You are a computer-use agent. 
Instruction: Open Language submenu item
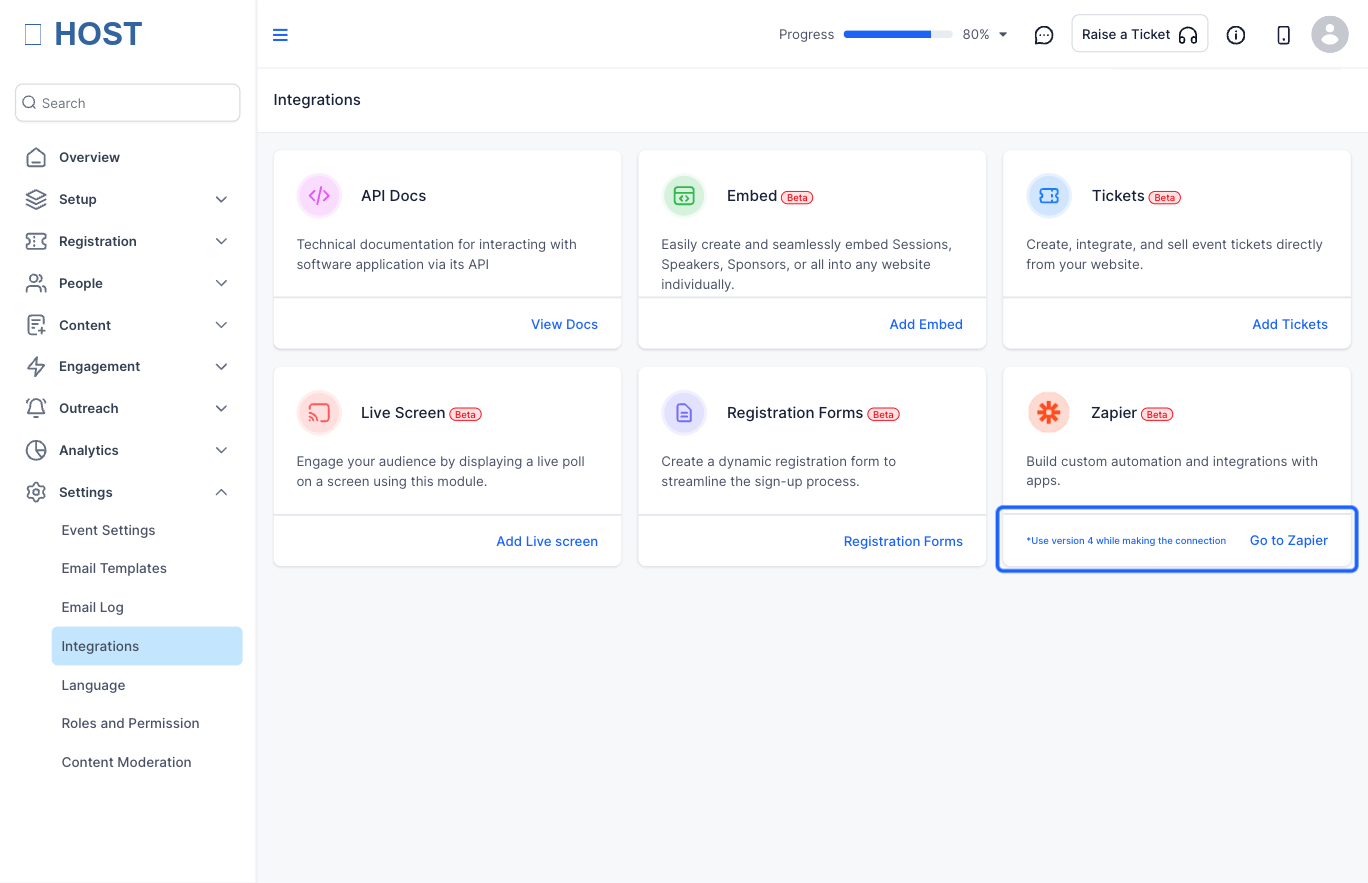(93, 685)
